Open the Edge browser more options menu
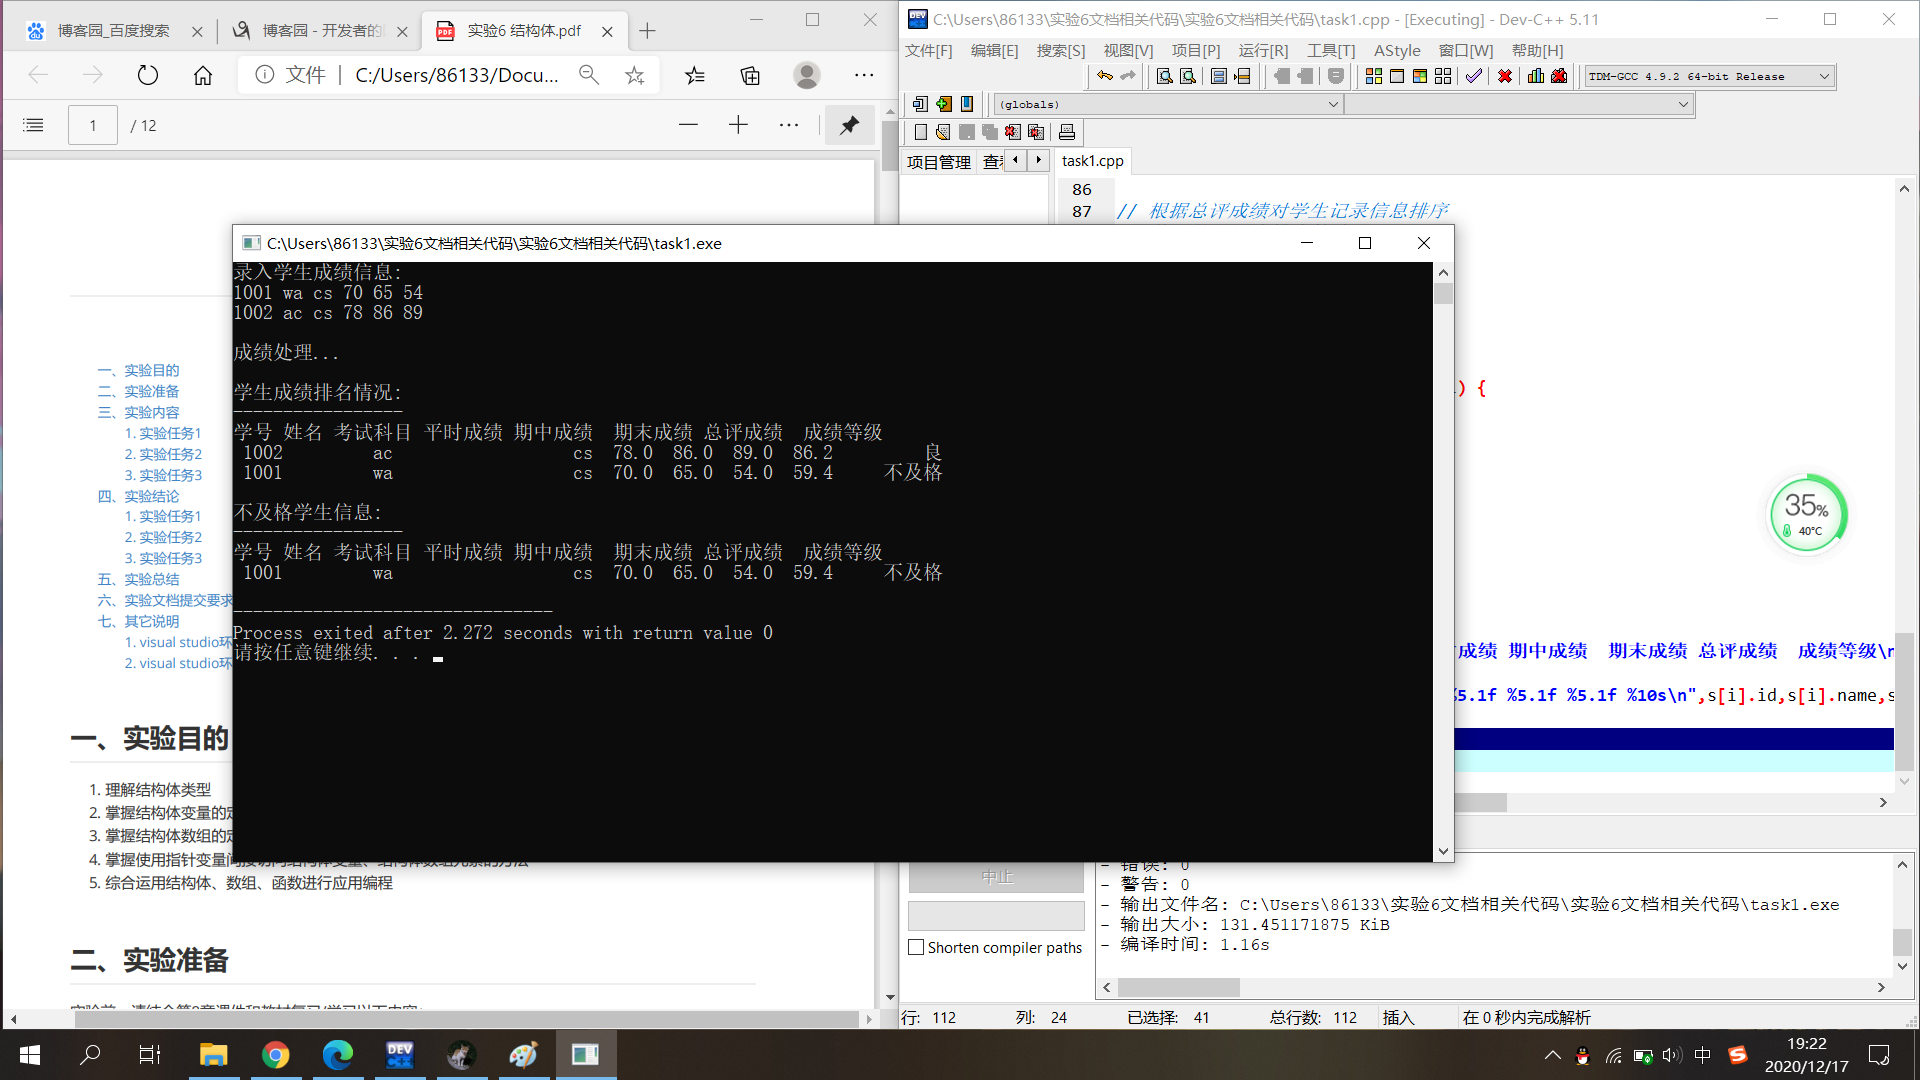 coord(864,75)
